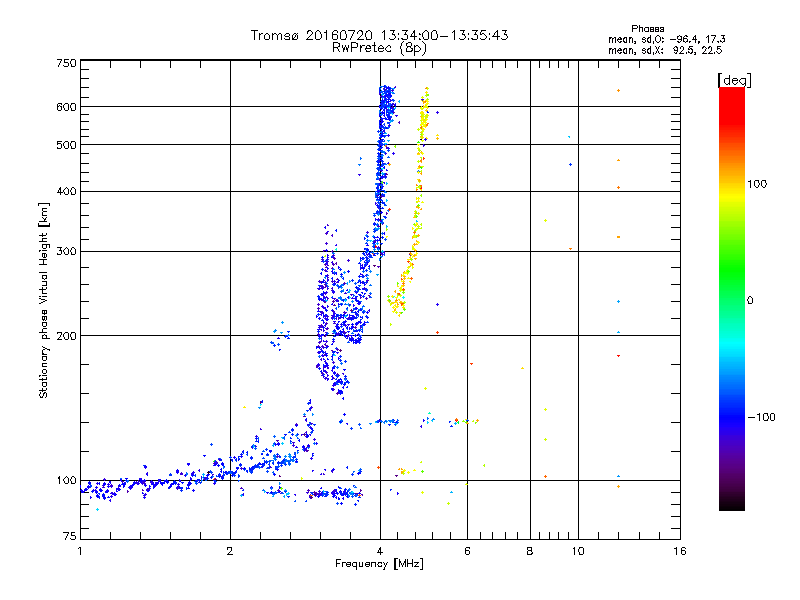Click the x-axis label '1'
The width and height of the screenshot is (800, 600).
pos(80,551)
